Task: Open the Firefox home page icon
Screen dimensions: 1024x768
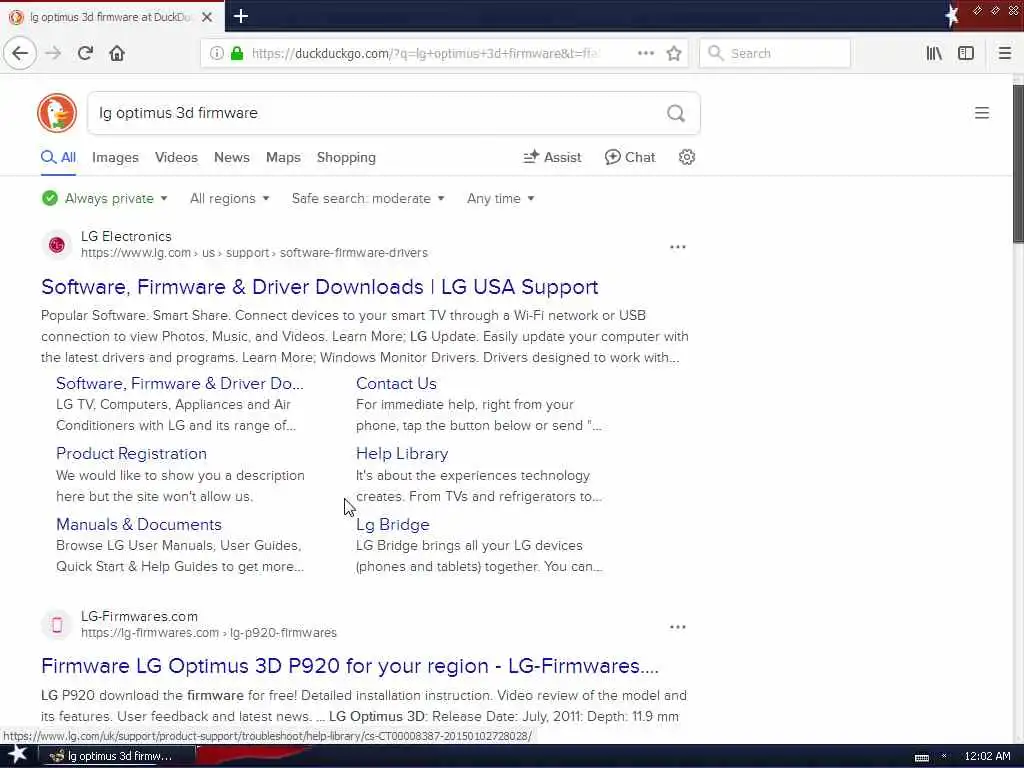Action: pyautogui.click(x=117, y=53)
